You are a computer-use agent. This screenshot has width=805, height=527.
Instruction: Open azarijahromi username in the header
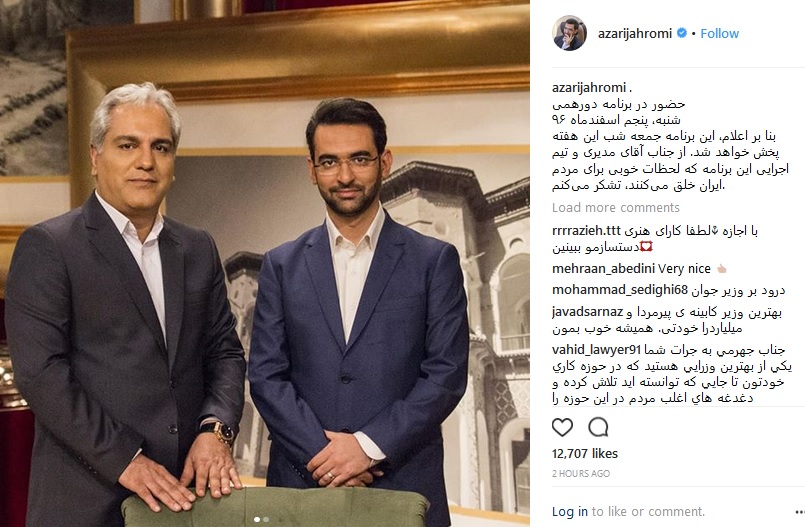(x=635, y=33)
